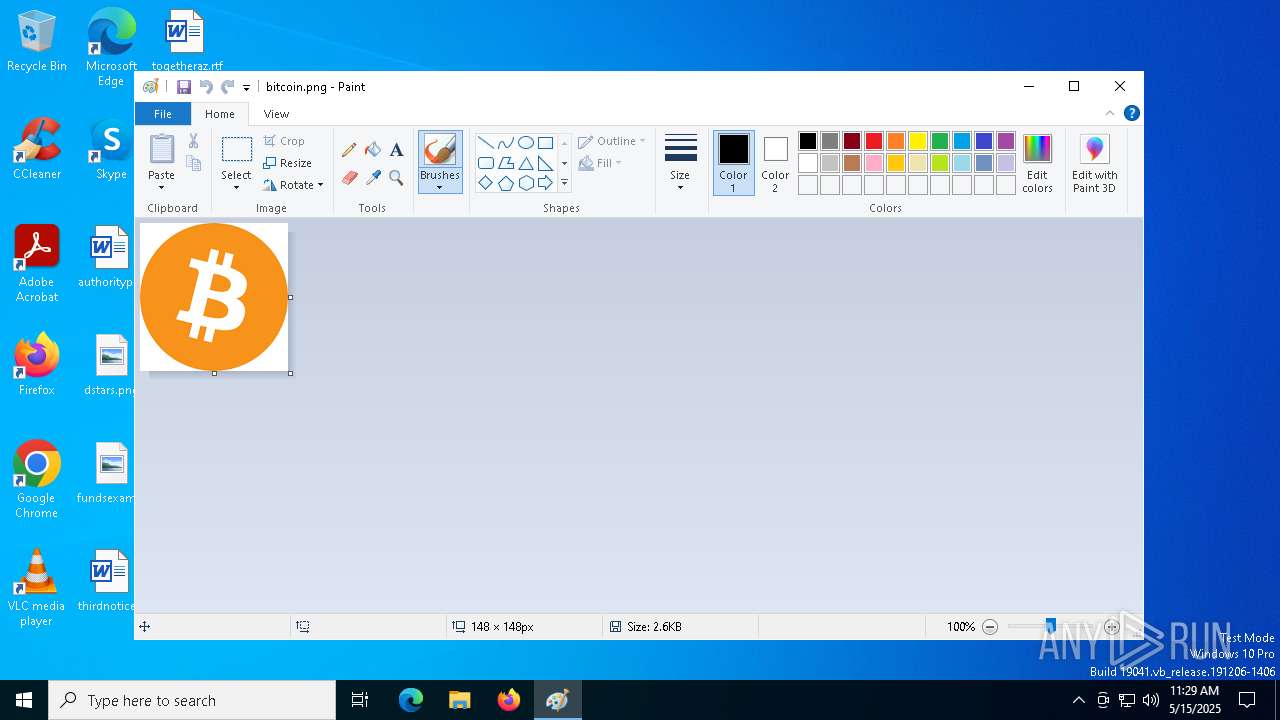Viewport: 1280px width, 720px height.
Task: Click the bitcoin logo on the canvas
Action: coord(214,297)
